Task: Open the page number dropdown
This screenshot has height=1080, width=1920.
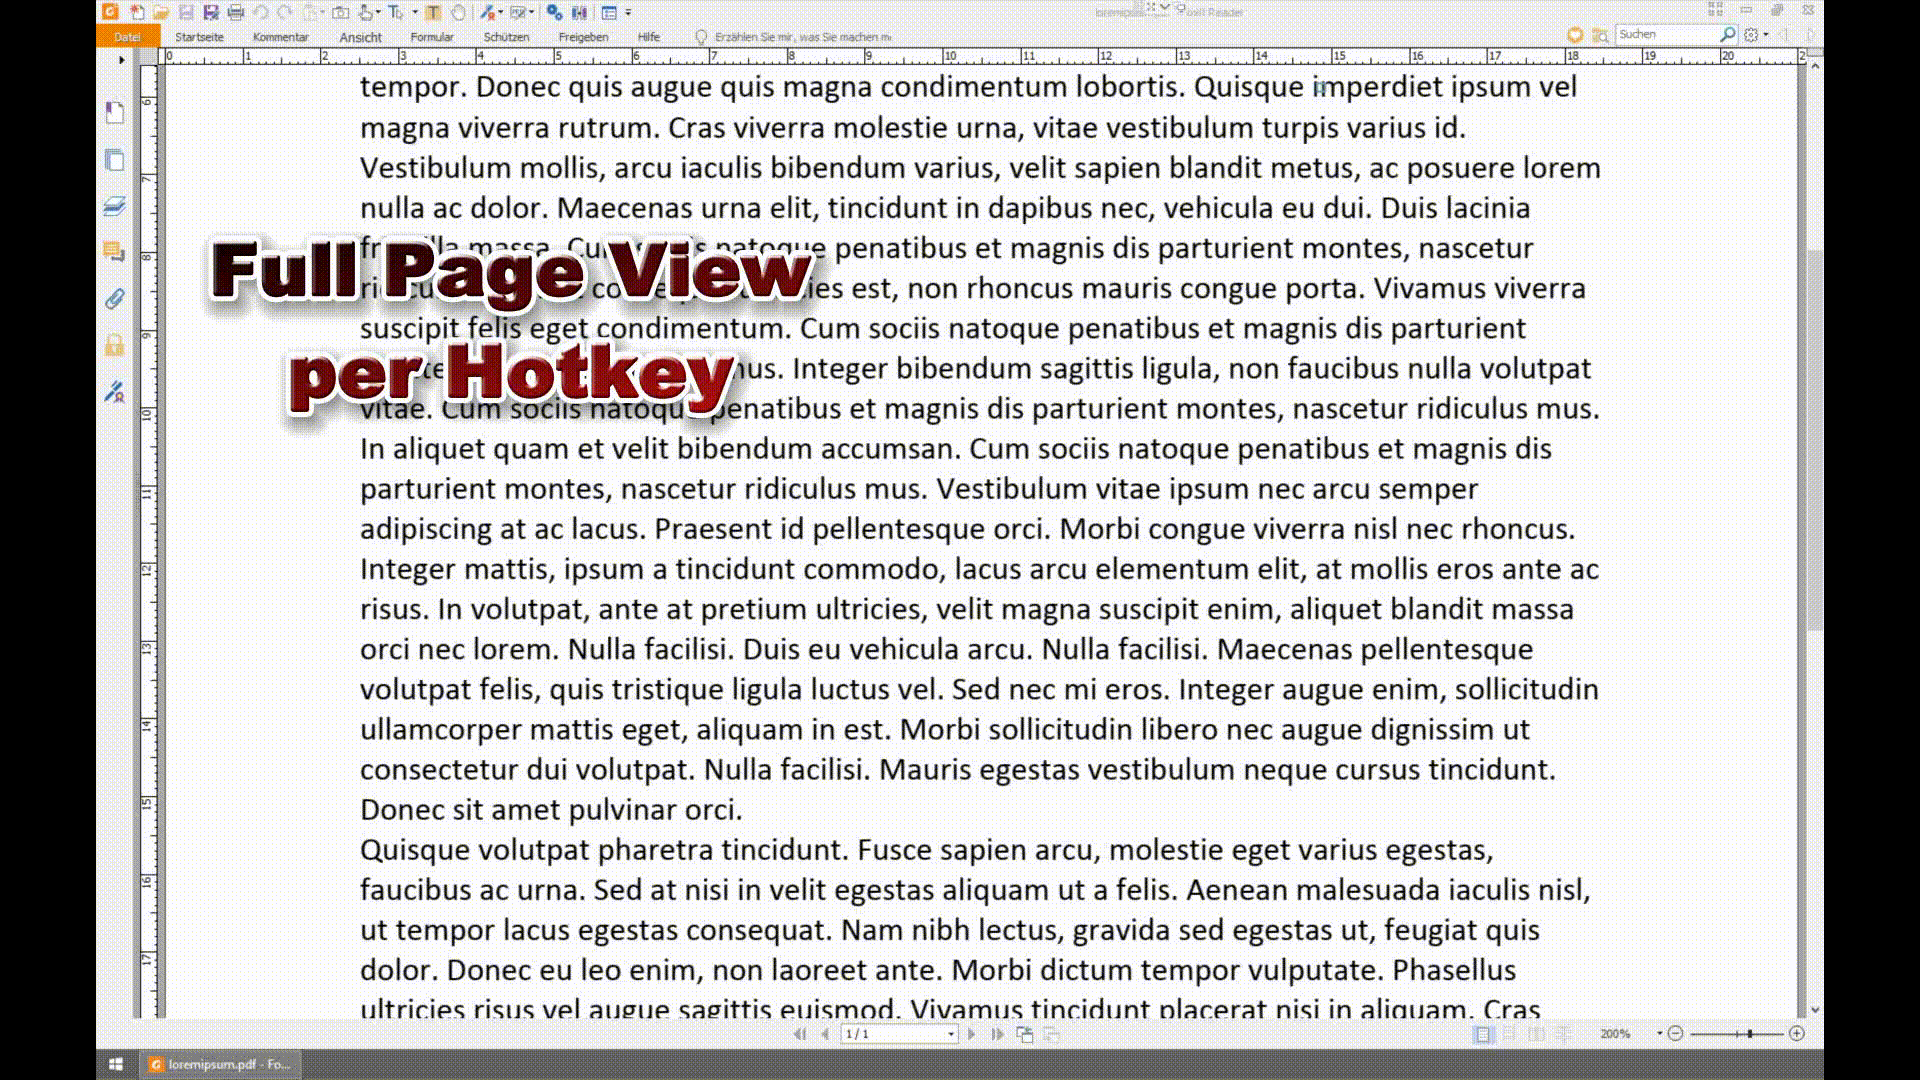Action: tap(950, 1034)
